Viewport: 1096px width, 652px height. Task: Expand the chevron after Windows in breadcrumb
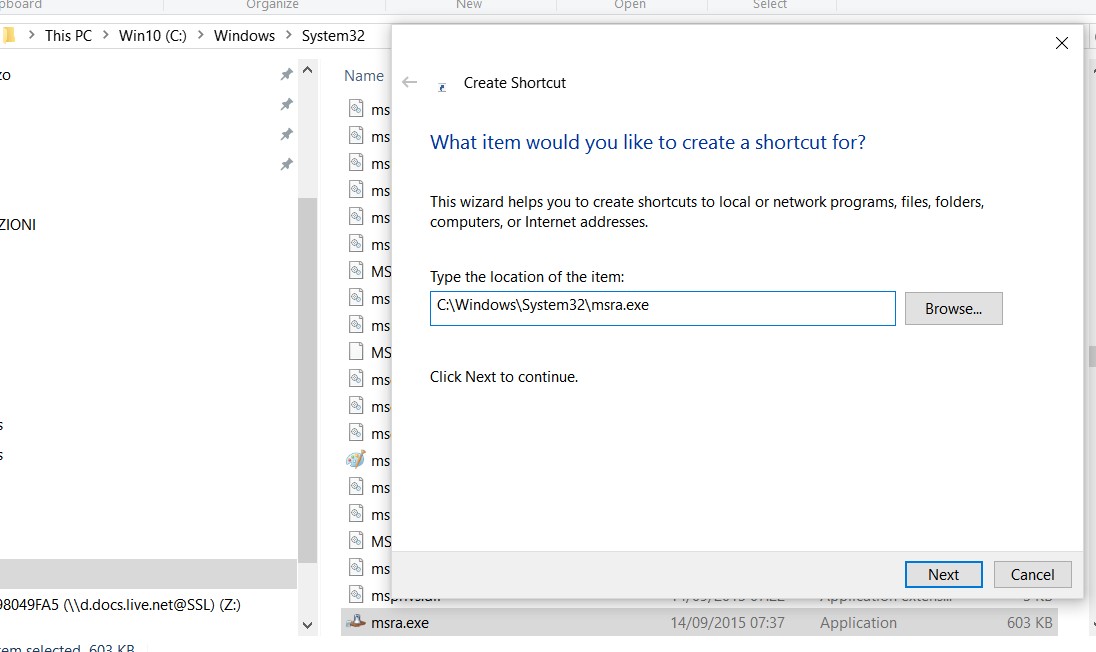tap(288, 35)
